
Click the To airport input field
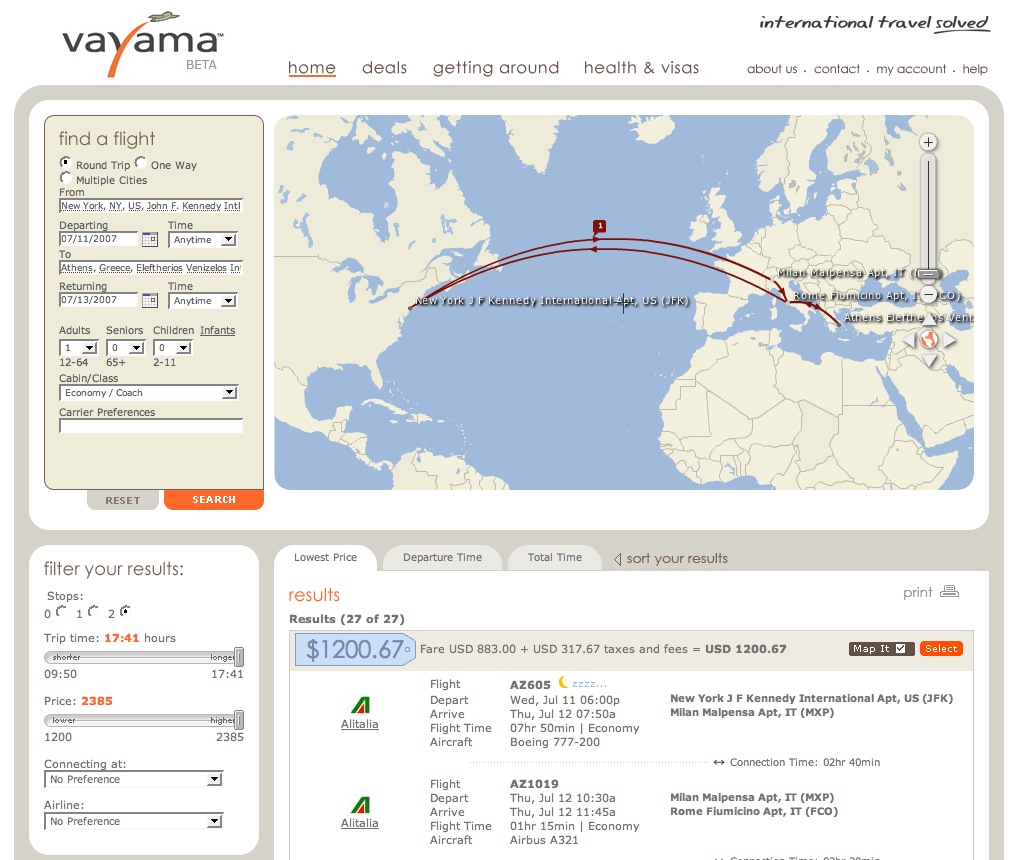tap(151, 268)
